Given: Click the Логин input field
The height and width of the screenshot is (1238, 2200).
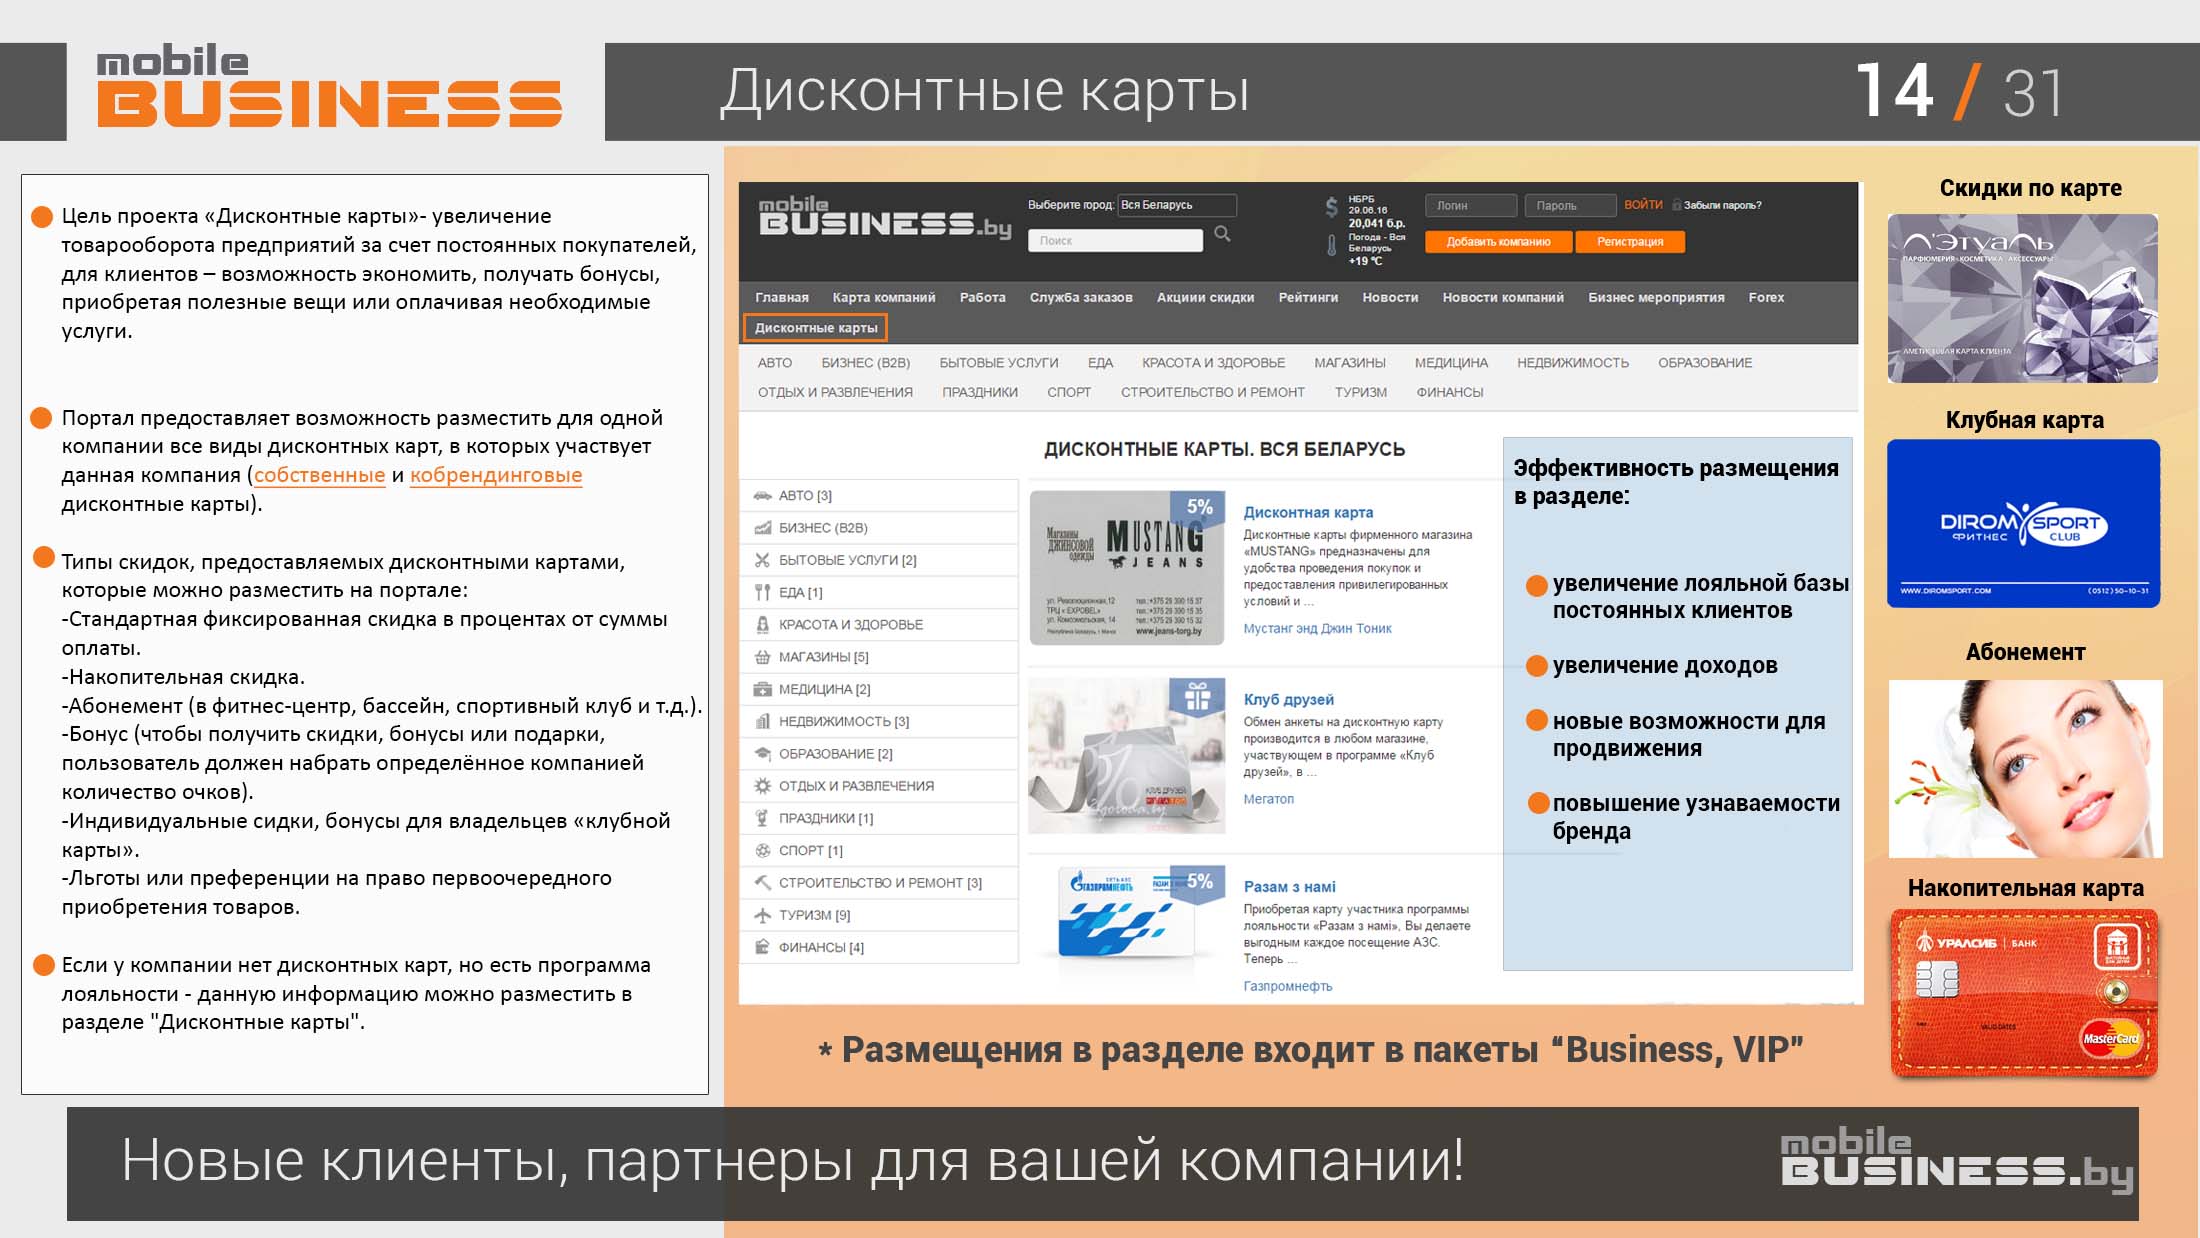Looking at the screenshot, I should (x=1470, y=206).
